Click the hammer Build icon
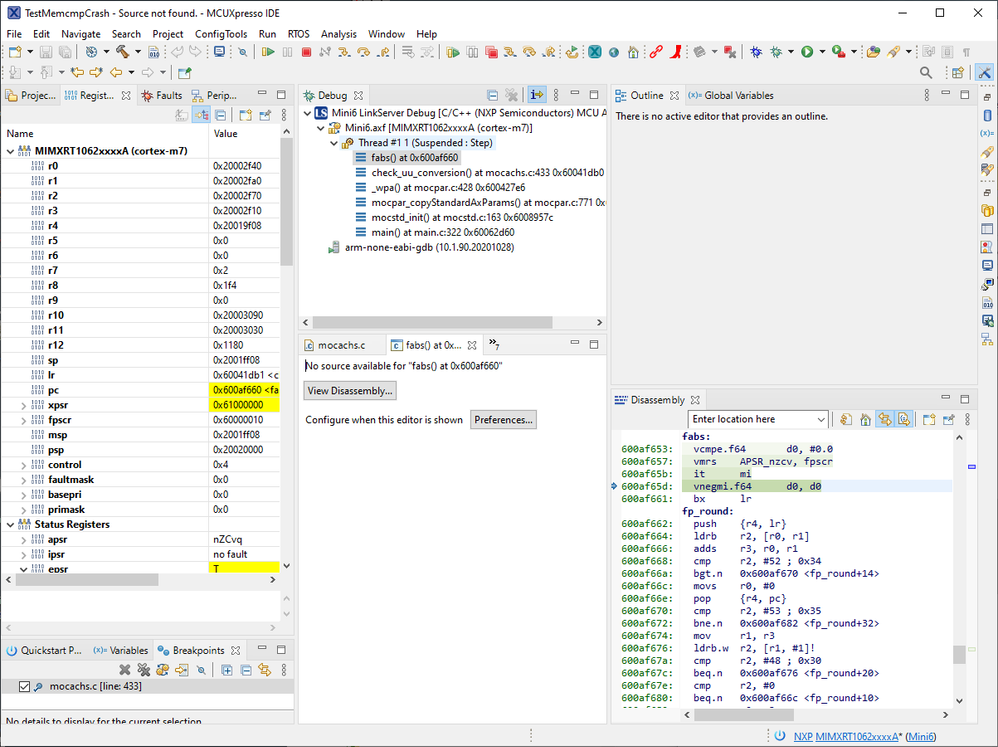Image resolution: width=998 pixels, height=747 pixels. pos(122,52)
